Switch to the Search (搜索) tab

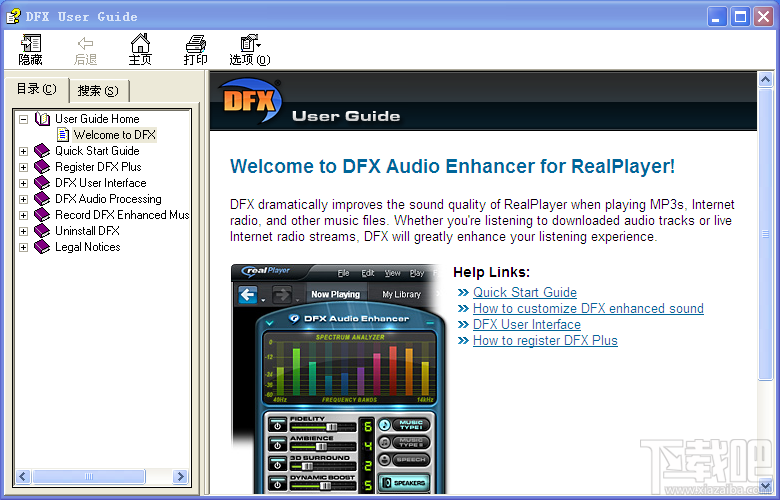(98, 91)
